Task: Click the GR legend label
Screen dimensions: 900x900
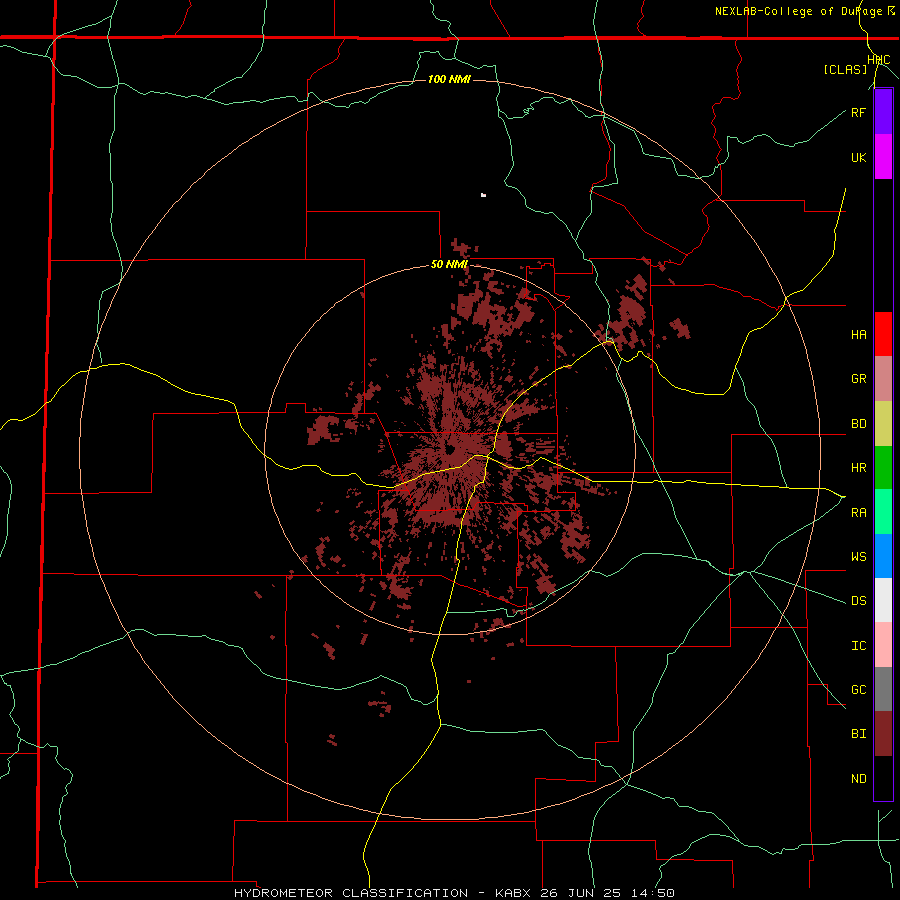Action: (x=858, y=379)
